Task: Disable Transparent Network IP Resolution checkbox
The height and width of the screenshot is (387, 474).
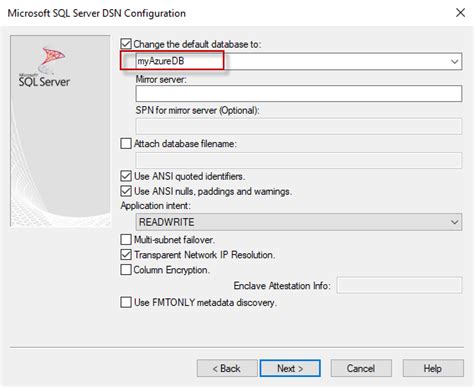Action: coord(126,255)
